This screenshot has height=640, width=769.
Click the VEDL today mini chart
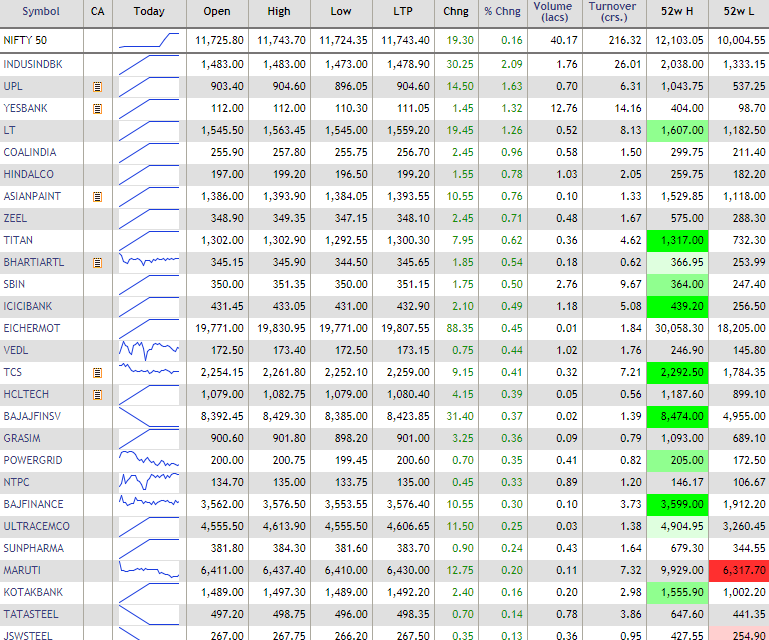coord(148,350)
